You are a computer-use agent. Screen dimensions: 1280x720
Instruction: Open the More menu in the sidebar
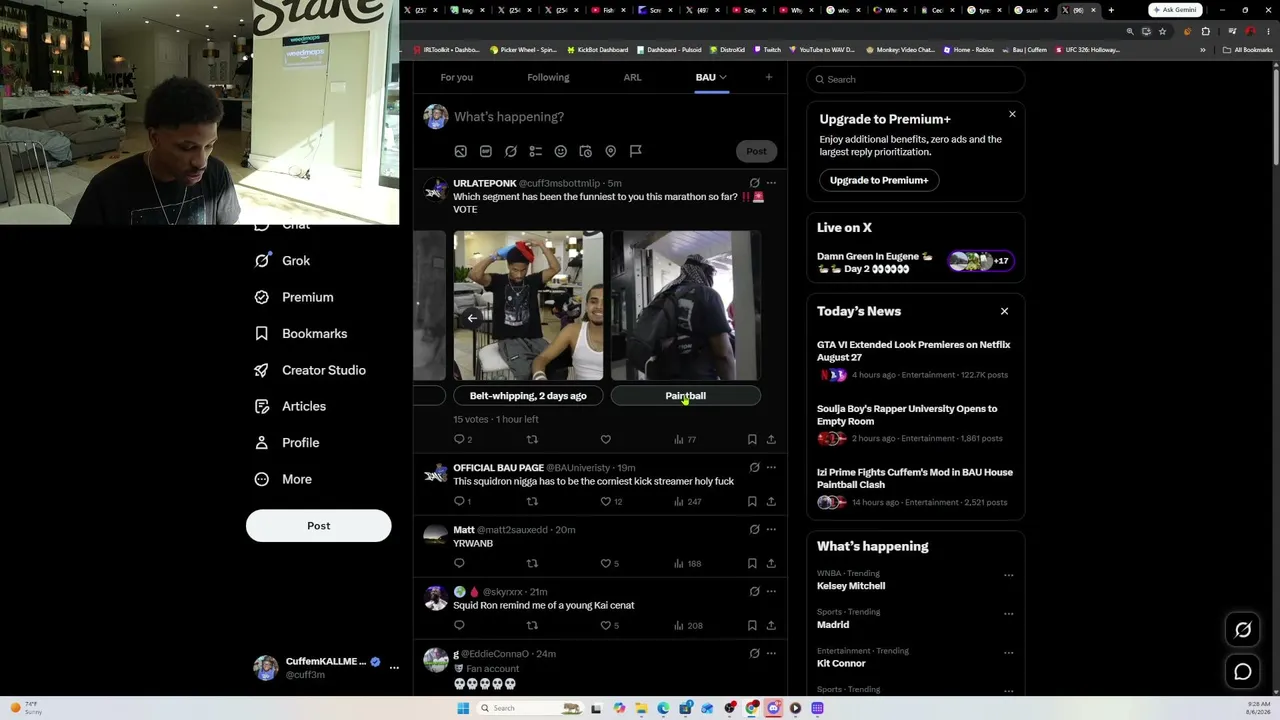click(283, 479)
